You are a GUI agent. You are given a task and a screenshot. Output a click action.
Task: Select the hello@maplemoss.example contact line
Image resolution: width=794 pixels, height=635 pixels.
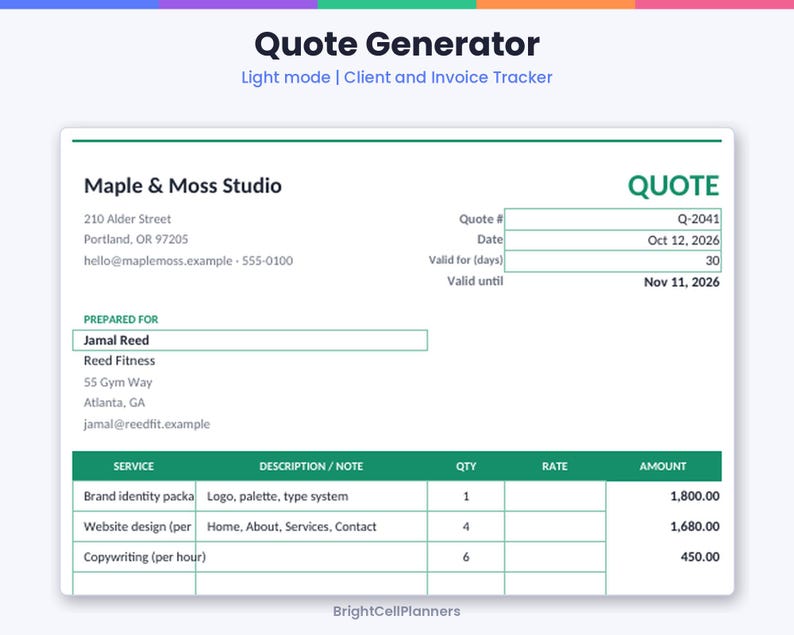[x=188, y=261]
